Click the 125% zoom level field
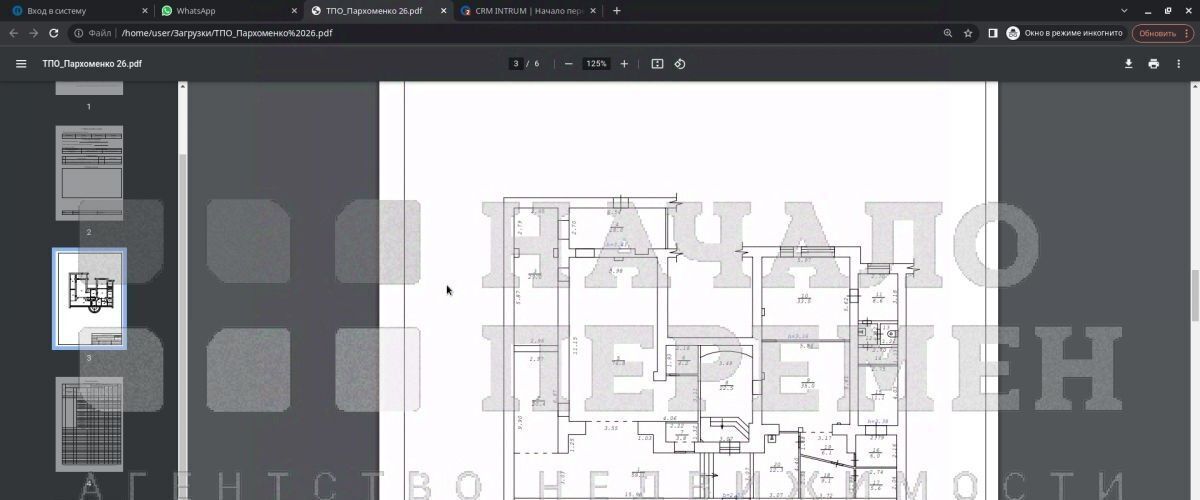The width and height of the screenshot is (1200, 500). 597,63
